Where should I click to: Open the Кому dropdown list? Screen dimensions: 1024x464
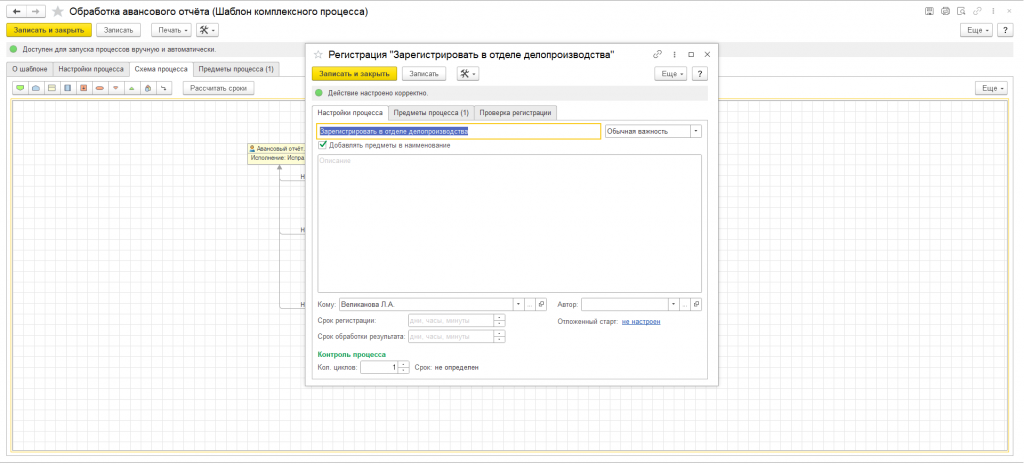click(x=518, y=303)
